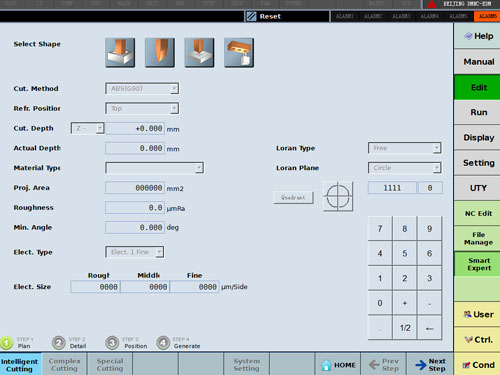Click the User button
The width and height of the screenshot is (500, 375).
click(477, 314)
